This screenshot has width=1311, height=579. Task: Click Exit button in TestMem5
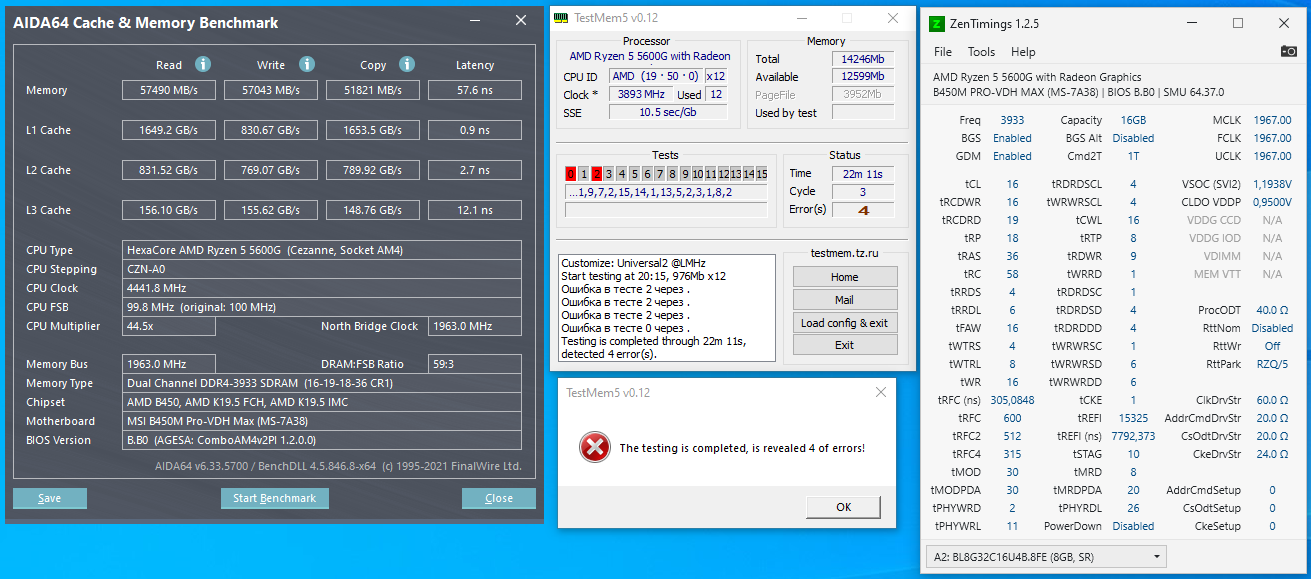click(845, 345)
